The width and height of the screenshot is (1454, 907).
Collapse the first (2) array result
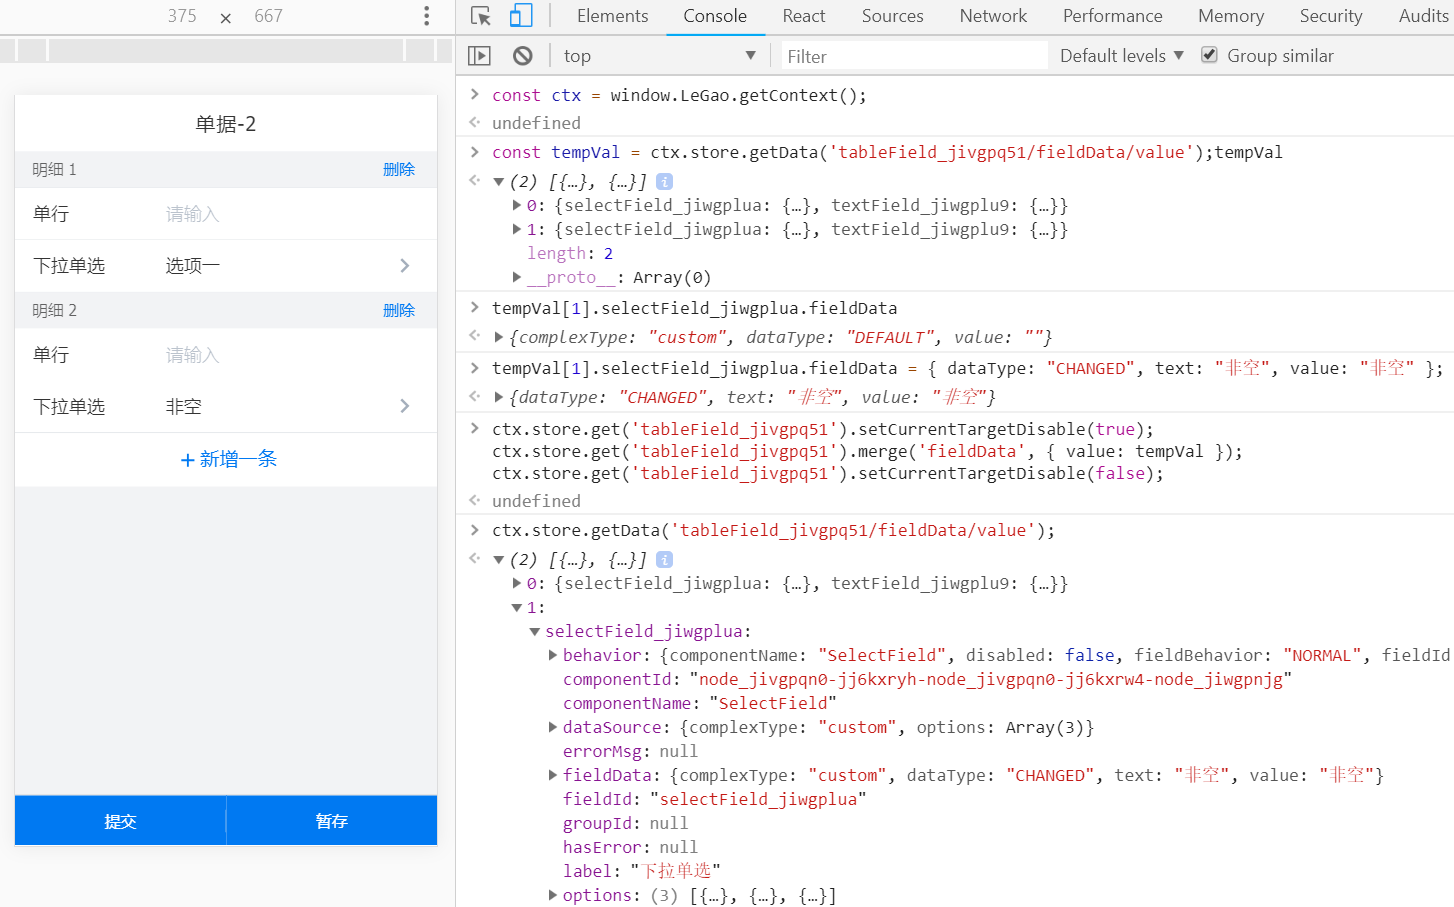498,182
